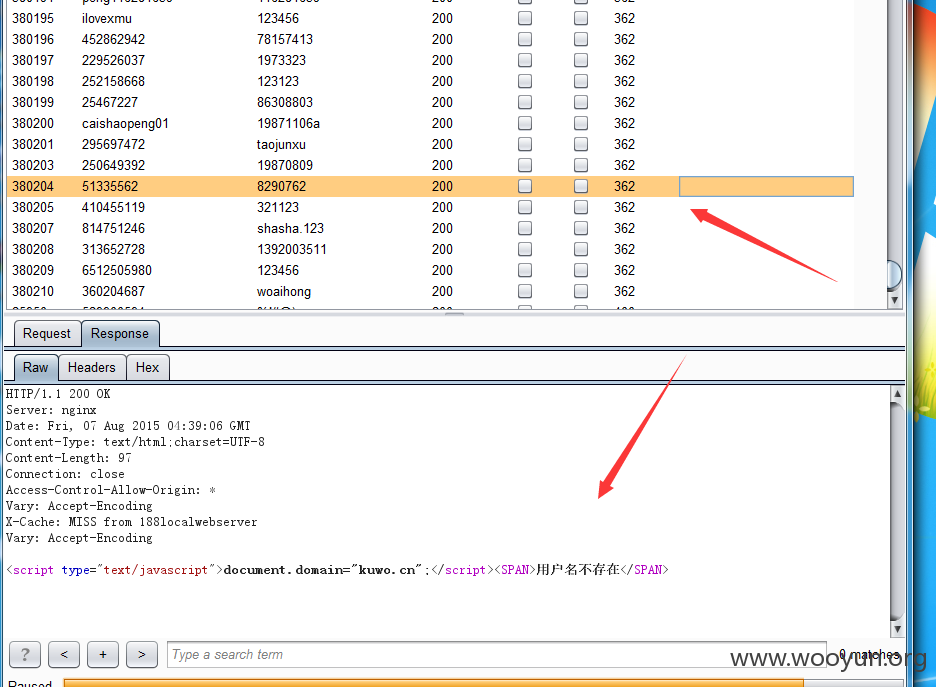Viewport: 936px width, 687px height.
Task: Open the Hex view tab
Action: (x=147, y=368)
